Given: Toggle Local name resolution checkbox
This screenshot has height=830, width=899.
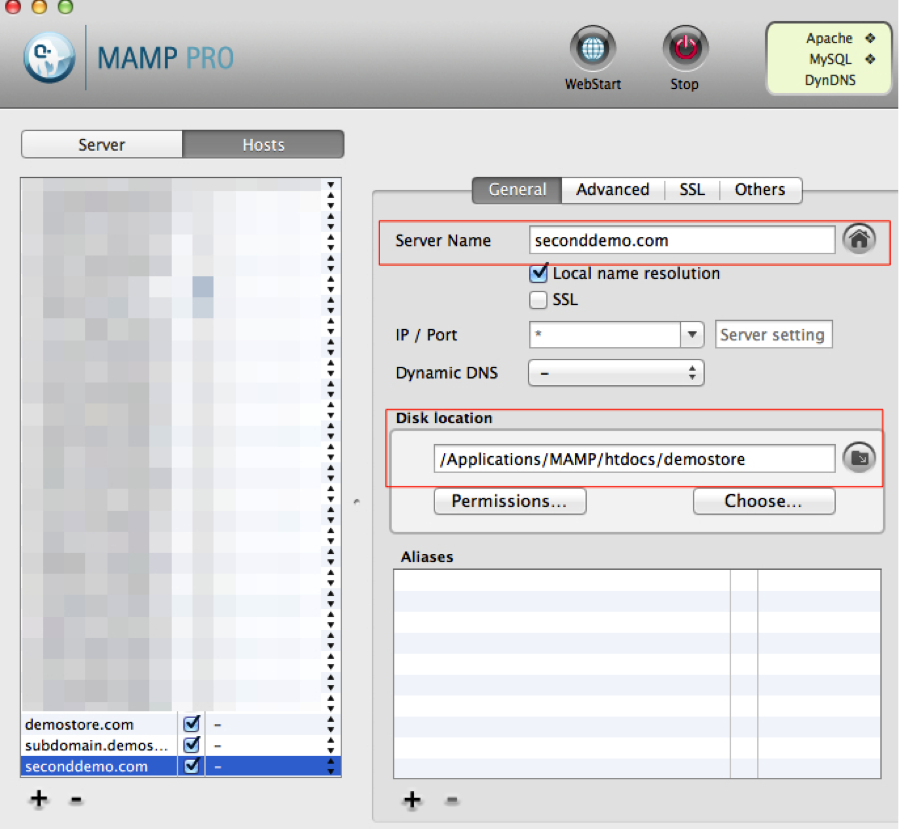Looking at the screenshot, I should (x=538, y=273).
